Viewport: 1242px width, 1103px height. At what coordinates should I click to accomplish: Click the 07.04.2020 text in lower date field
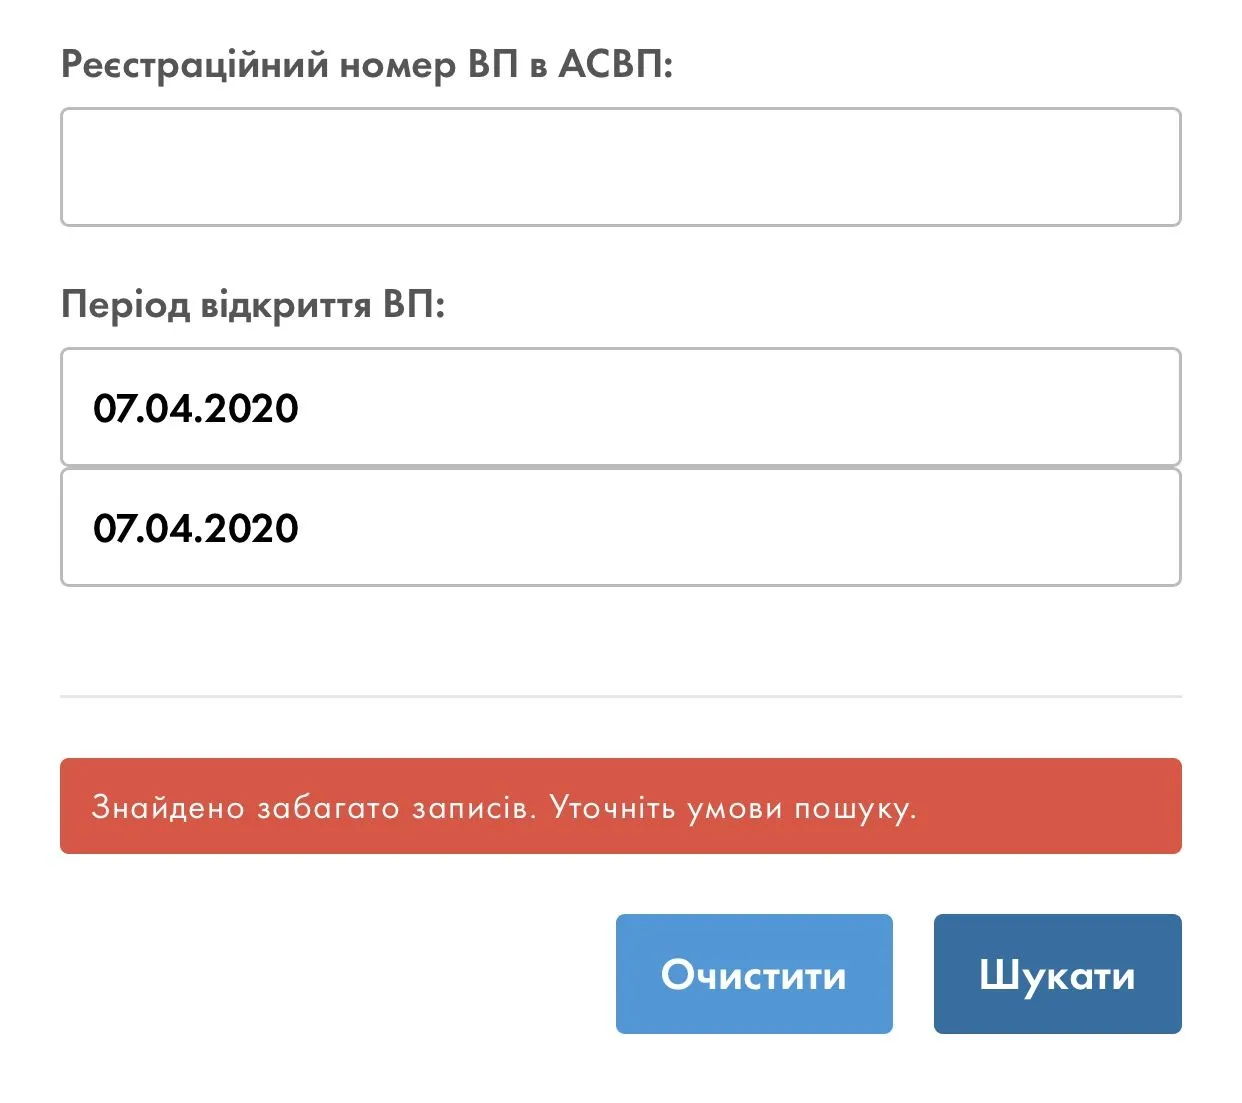coord(196,528)
